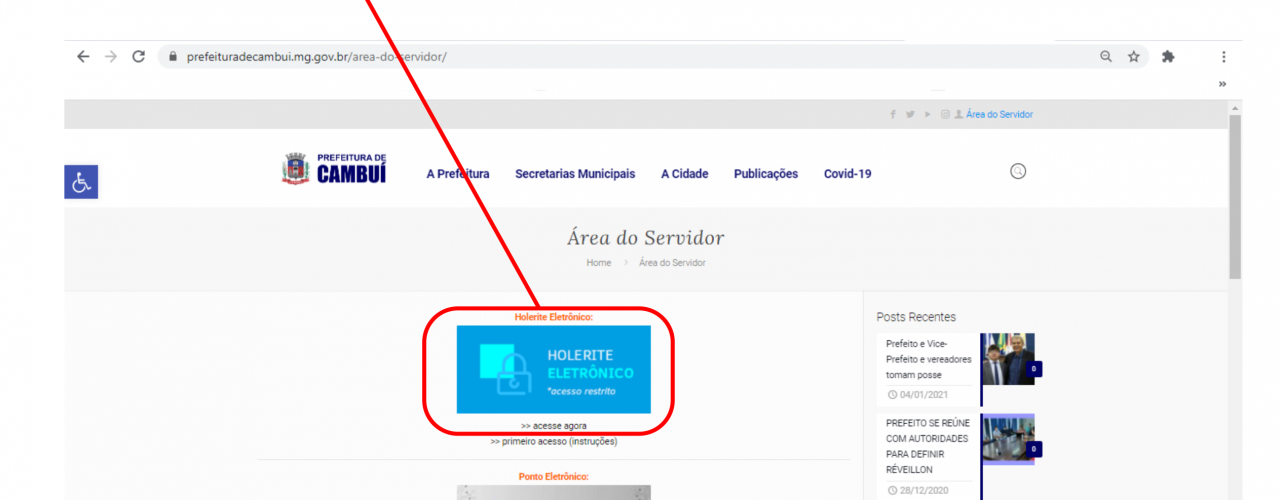Open the Instagram icon in top bar

click(x=945, y=115)
